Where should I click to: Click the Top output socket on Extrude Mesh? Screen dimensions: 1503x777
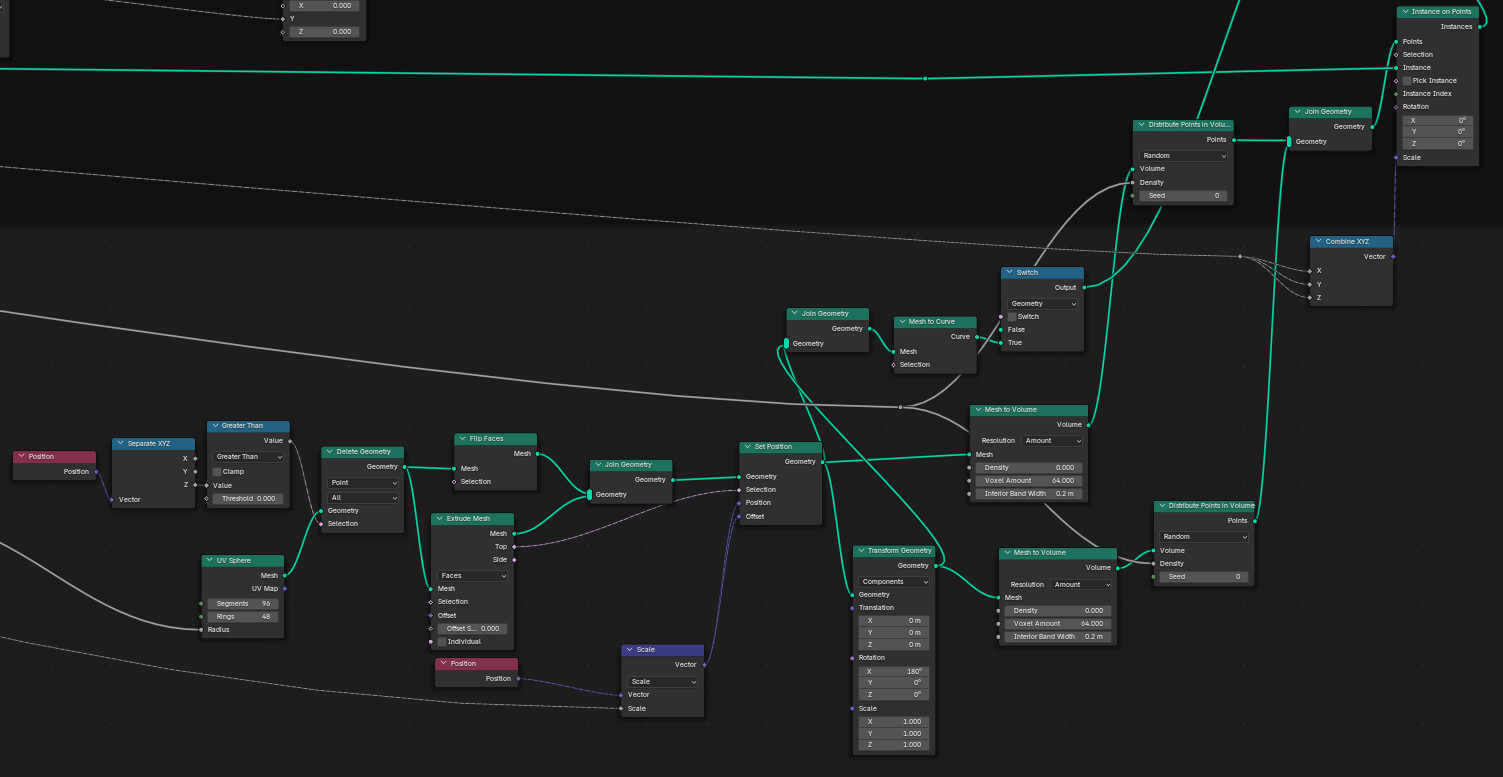514,547
